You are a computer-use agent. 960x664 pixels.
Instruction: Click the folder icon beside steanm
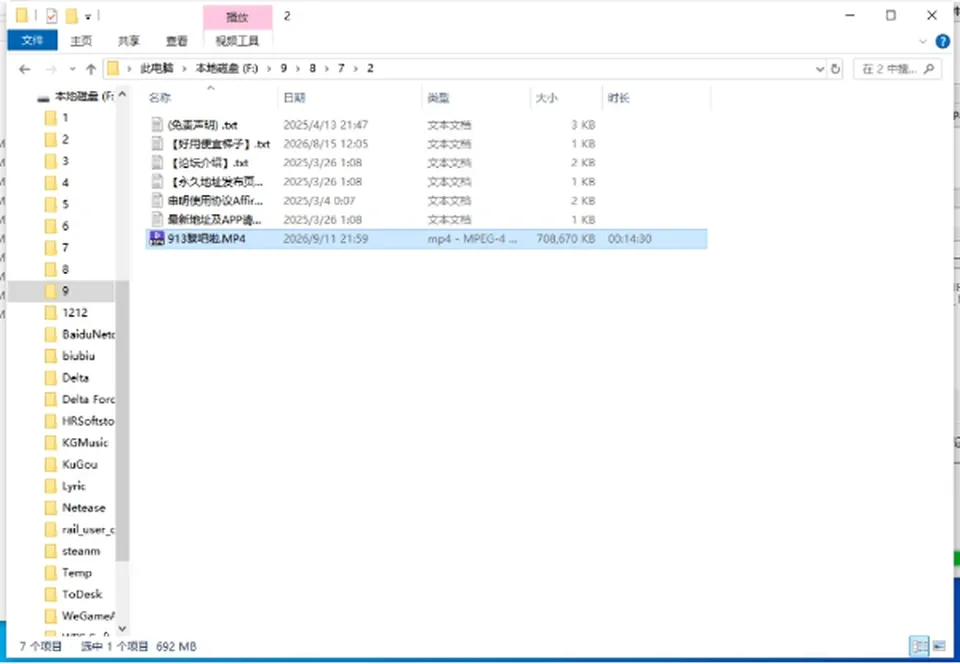coord(51,551)
